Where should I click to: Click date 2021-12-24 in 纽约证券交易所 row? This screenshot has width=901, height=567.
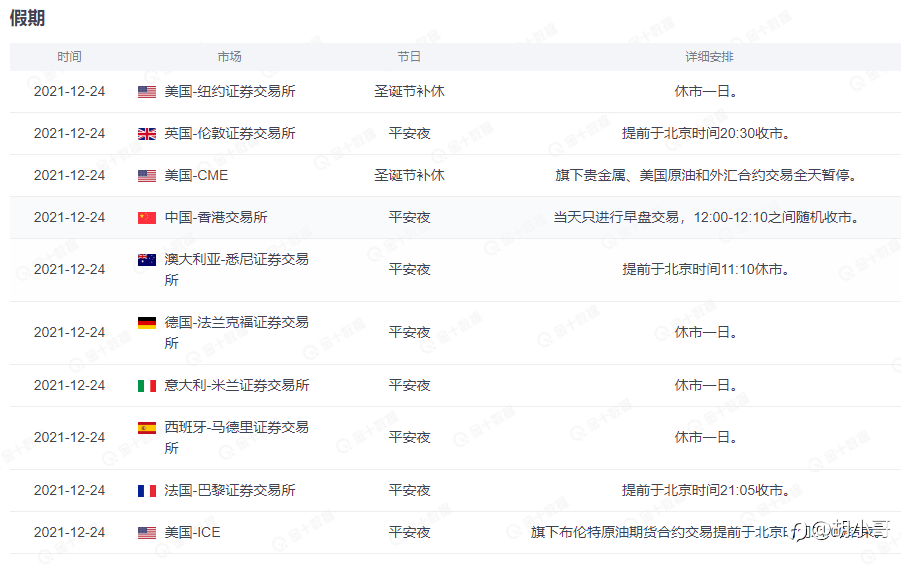pos(69,91)
